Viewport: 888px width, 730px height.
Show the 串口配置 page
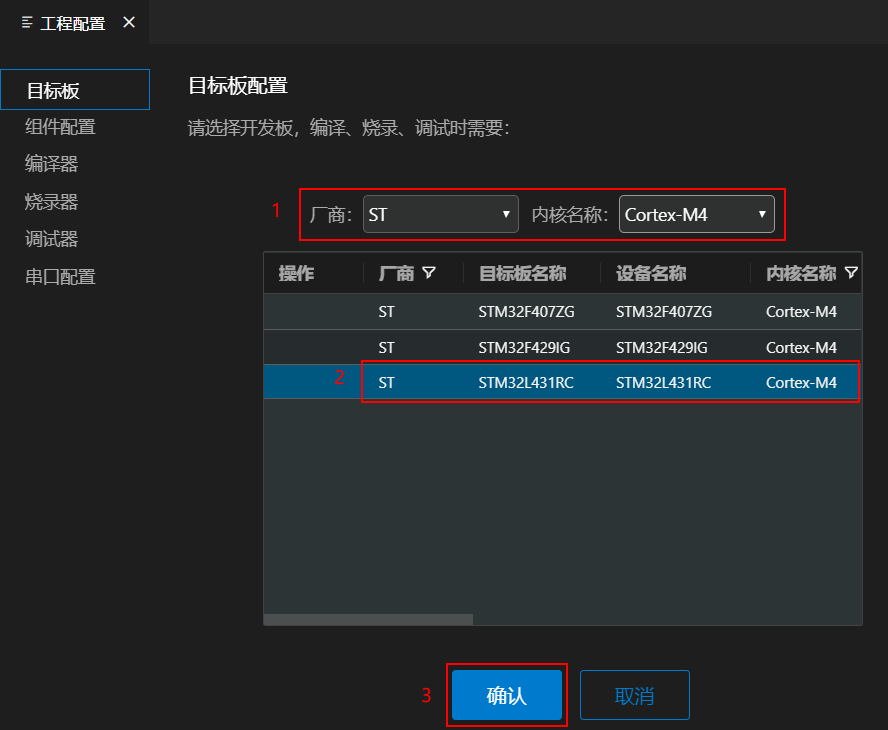coord(60,277)
